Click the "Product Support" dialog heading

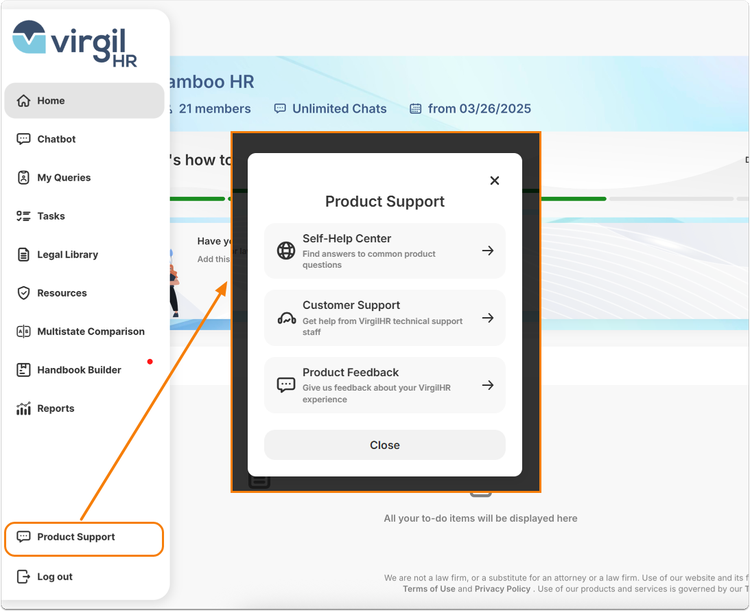tap(385, 201)
